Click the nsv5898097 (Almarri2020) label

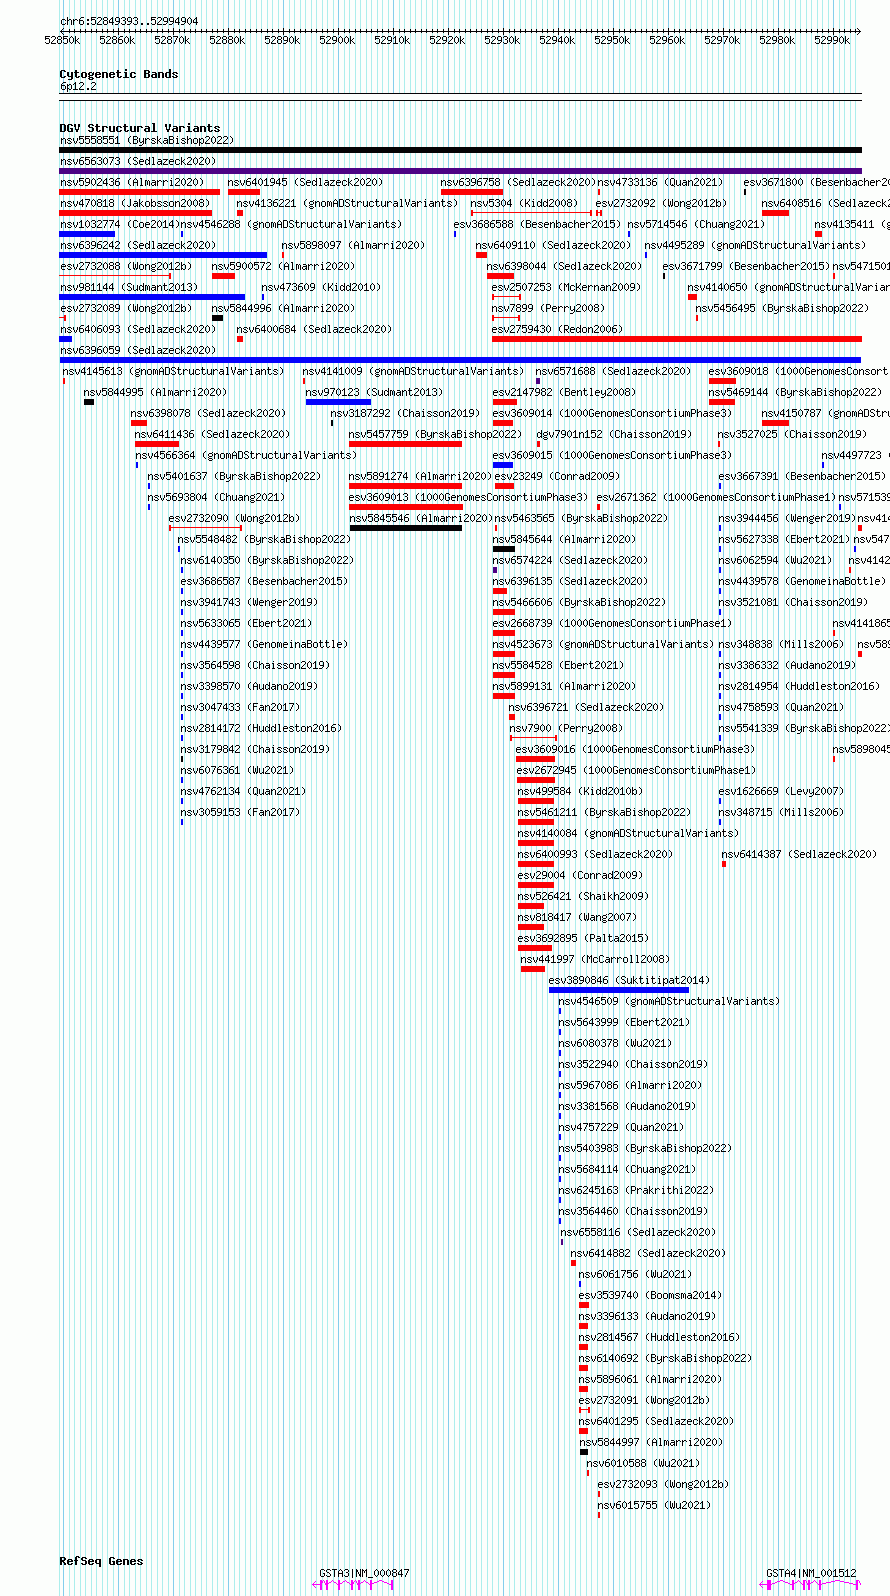point(353,246)
